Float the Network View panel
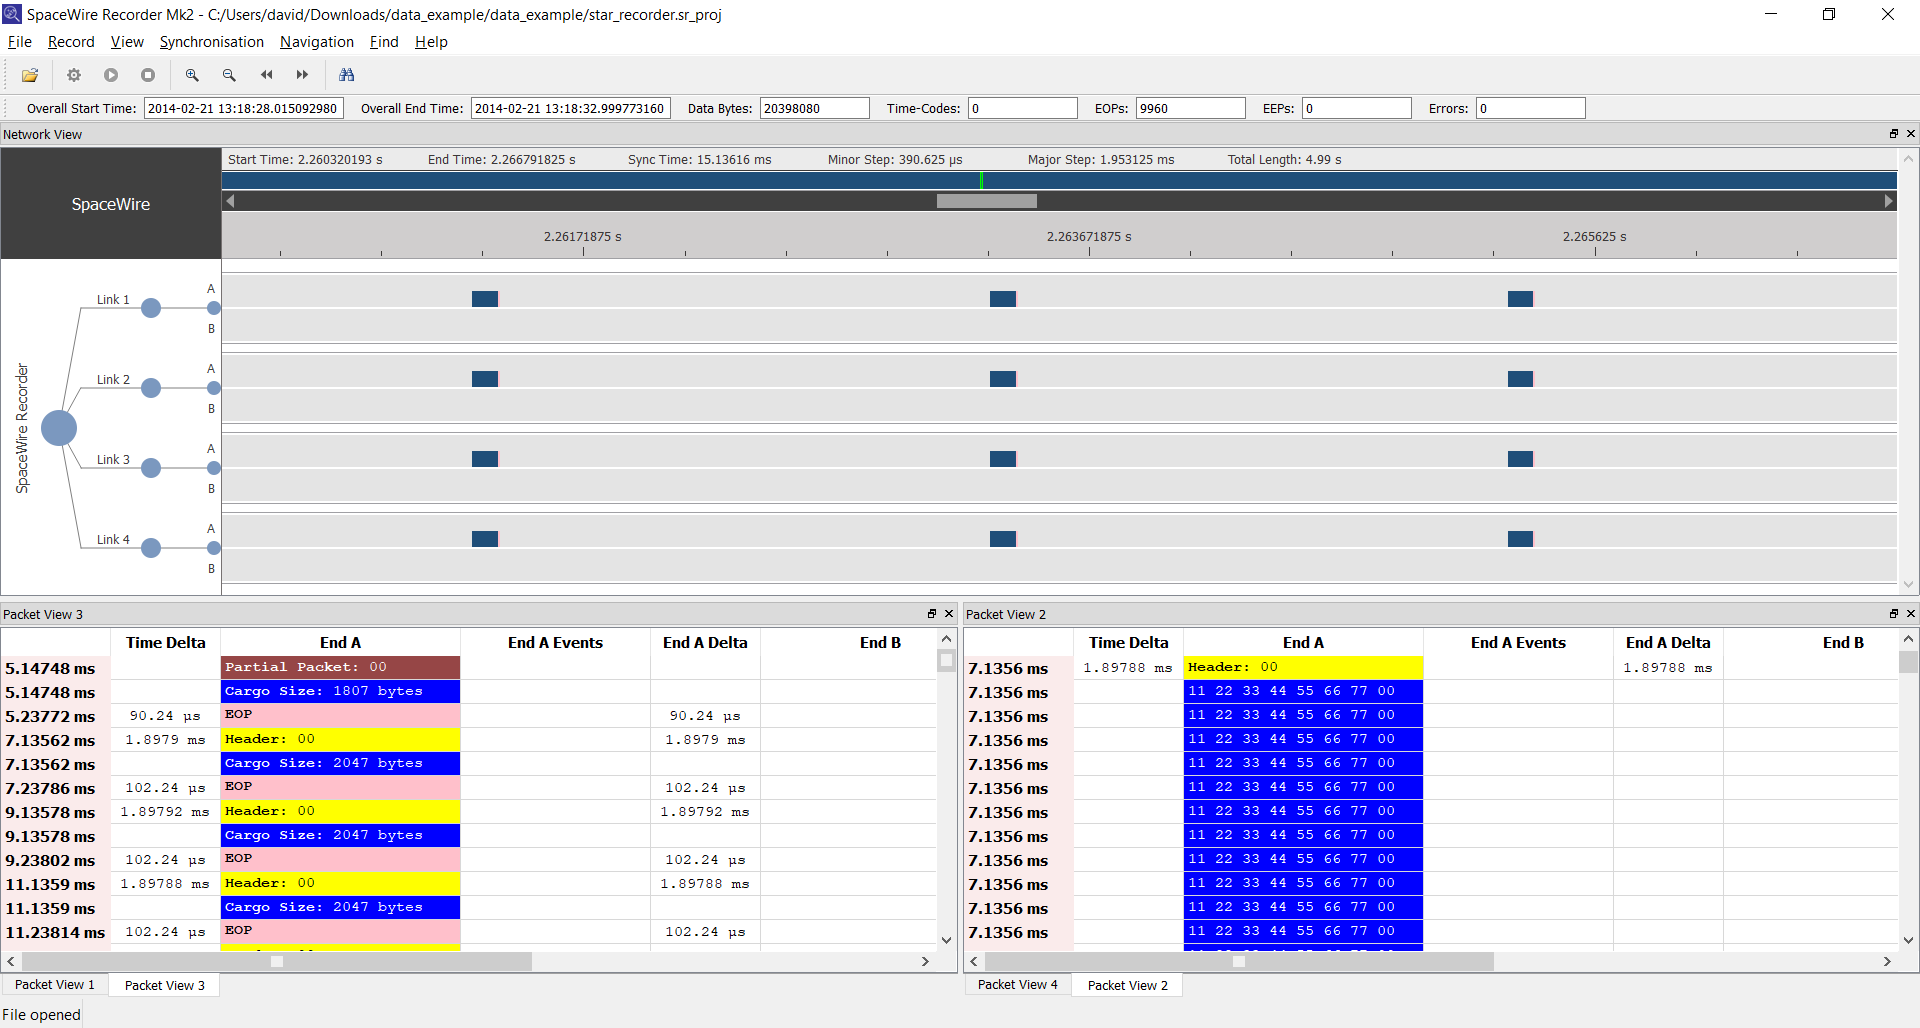Screen dimensions: 1920x1028 tap(1893, 134)
